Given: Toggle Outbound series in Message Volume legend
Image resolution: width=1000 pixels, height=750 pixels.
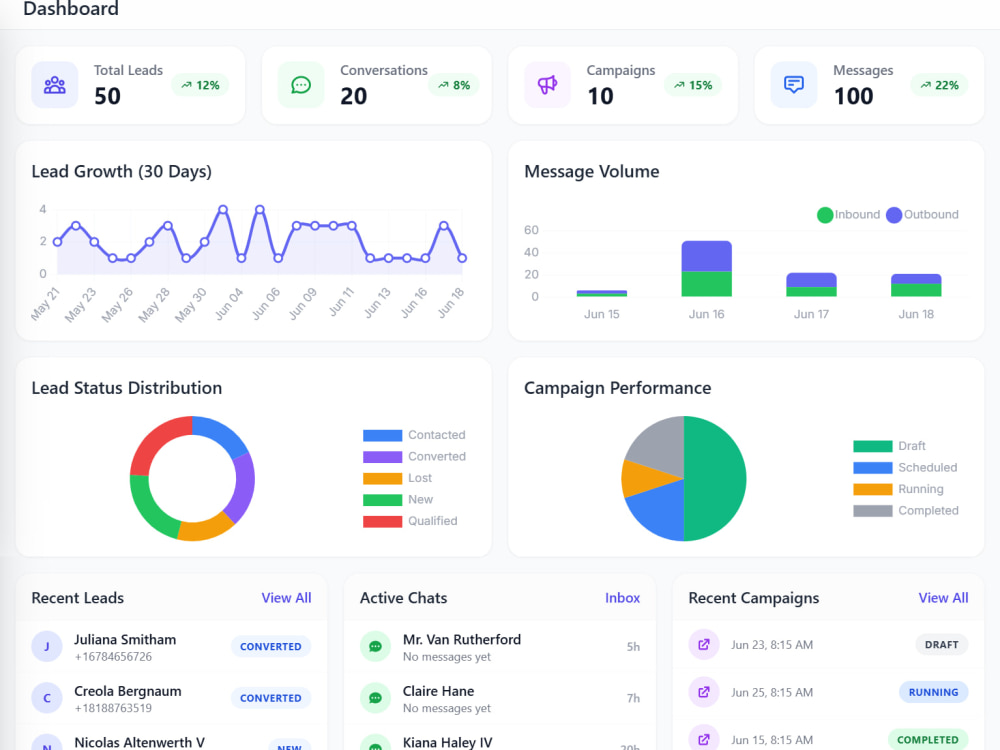Looking at the screenshot, I should coord(922,215).
